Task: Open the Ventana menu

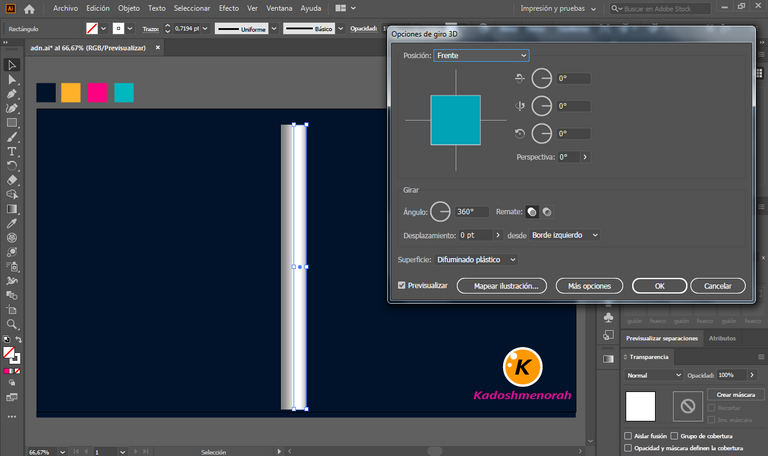Action: coord(279,8)
